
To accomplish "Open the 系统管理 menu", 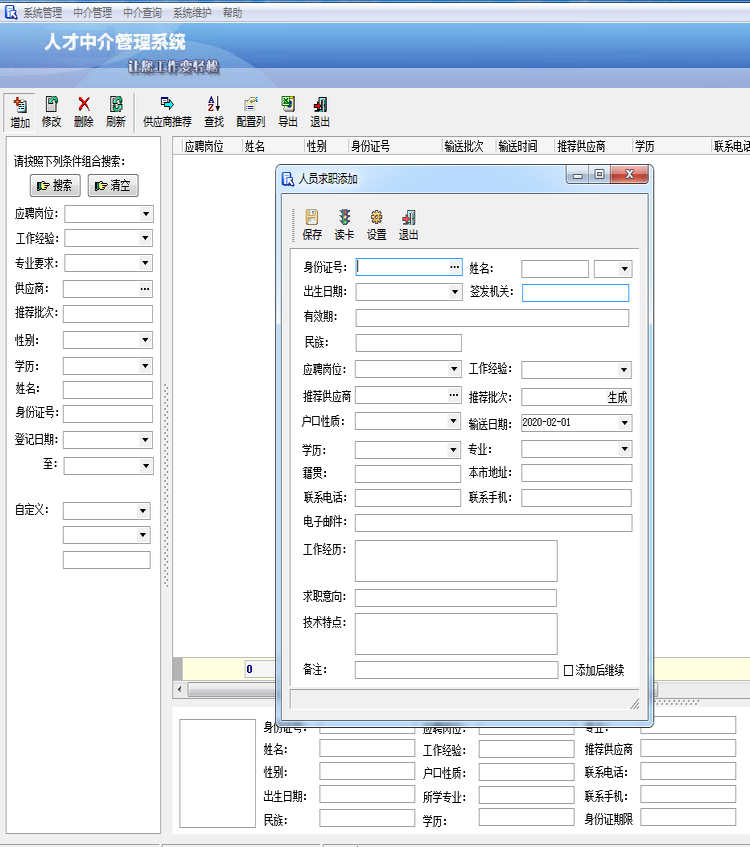I will coord(43,12).
